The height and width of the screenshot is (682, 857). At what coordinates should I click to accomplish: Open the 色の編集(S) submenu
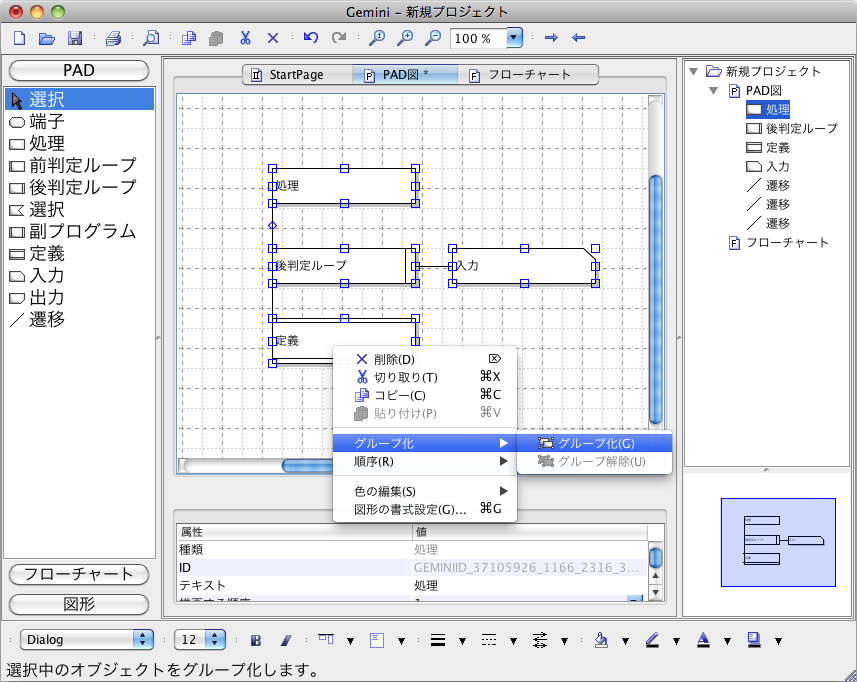click(x=425, y=491)
